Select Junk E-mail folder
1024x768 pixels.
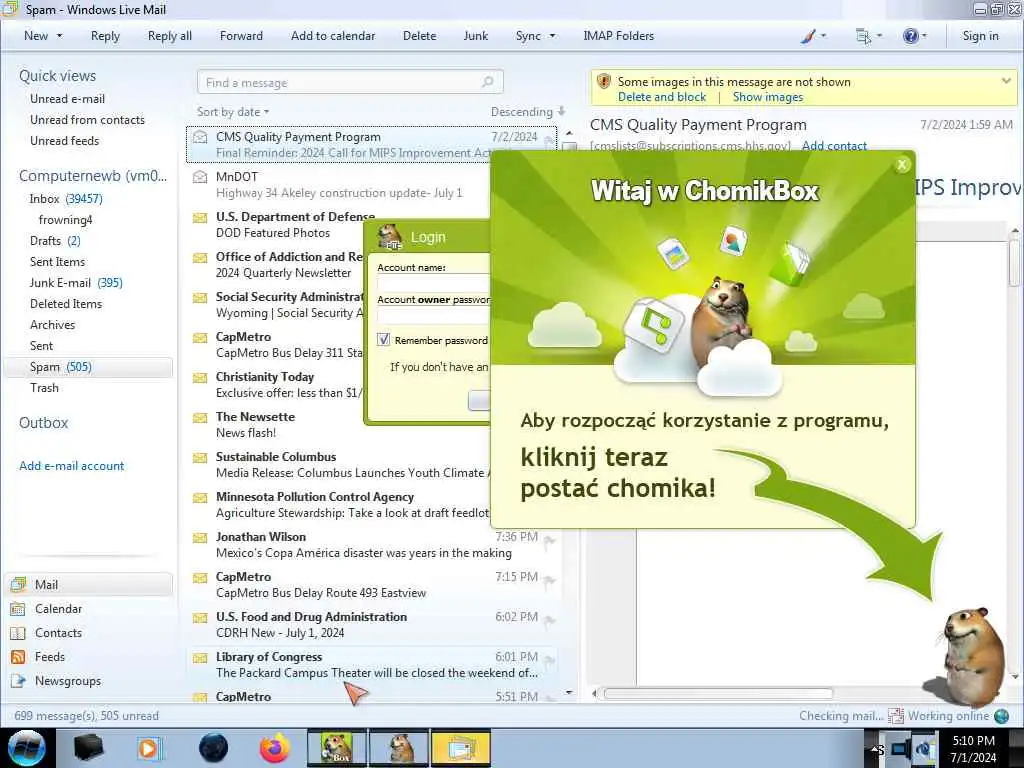[76, 283]
